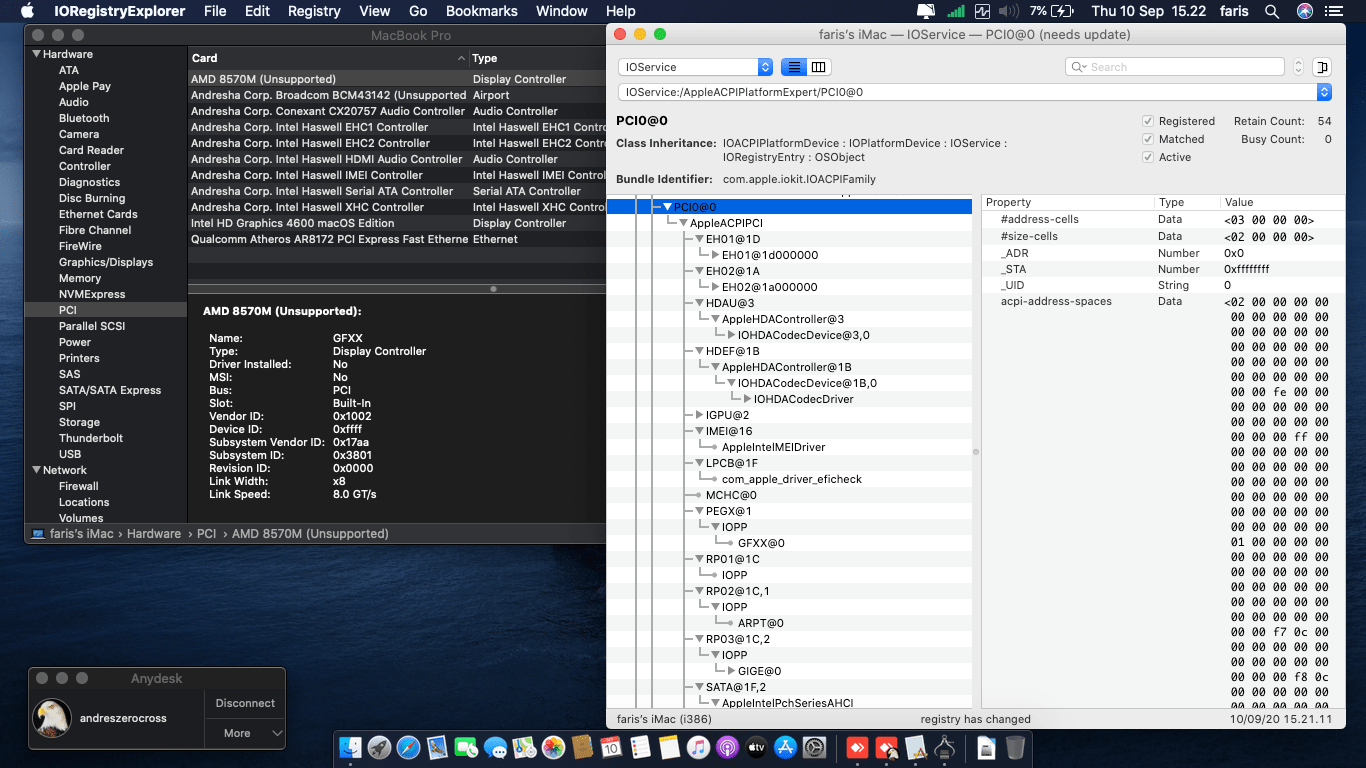1366x768 pixels.
Task: Toggle the Active checkbox
Action: (x=1147, y=157)
